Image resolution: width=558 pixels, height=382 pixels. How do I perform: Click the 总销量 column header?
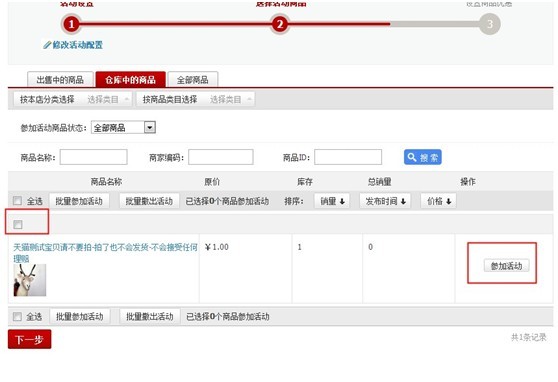pyautogui.click(x=379, y=182)
